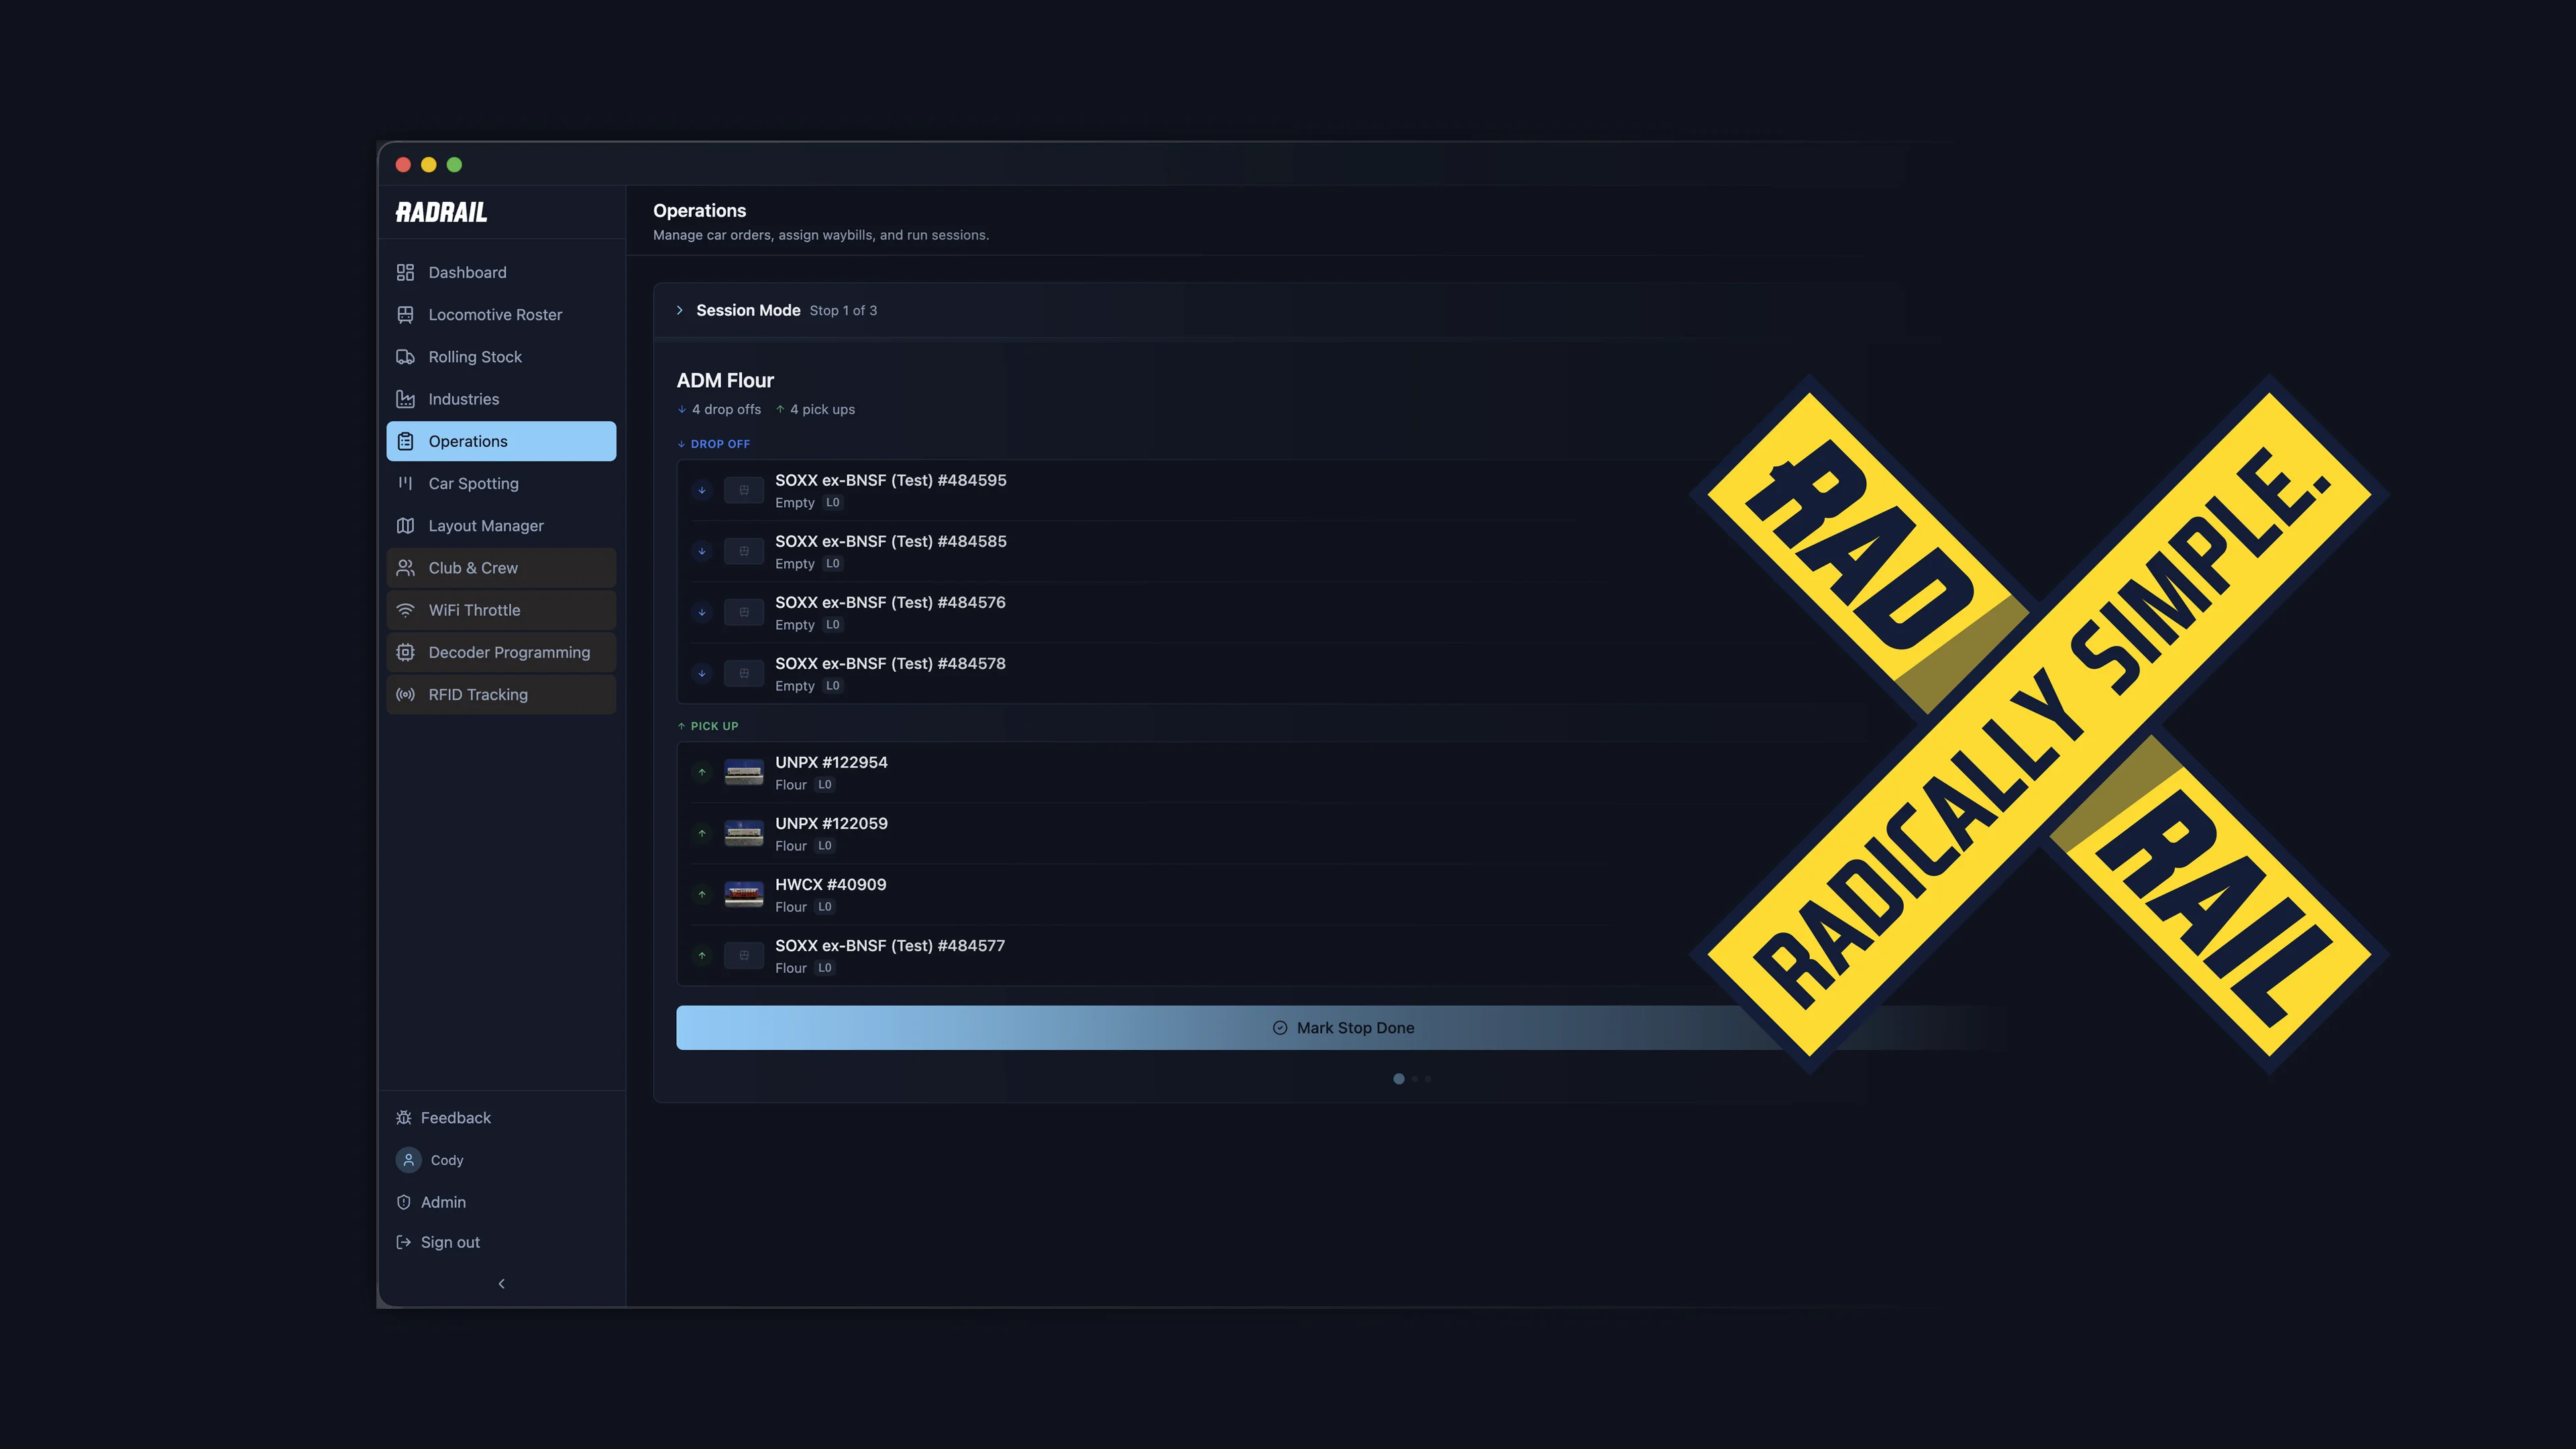
Task: Click the Admin shield icon
Action: pyautogui.click(x=404, y=1202)
